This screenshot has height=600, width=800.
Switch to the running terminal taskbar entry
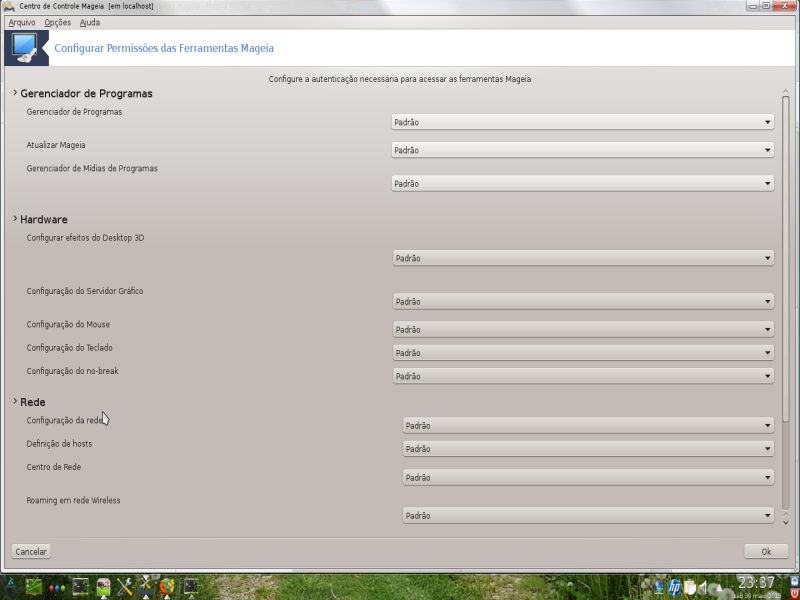191,587
